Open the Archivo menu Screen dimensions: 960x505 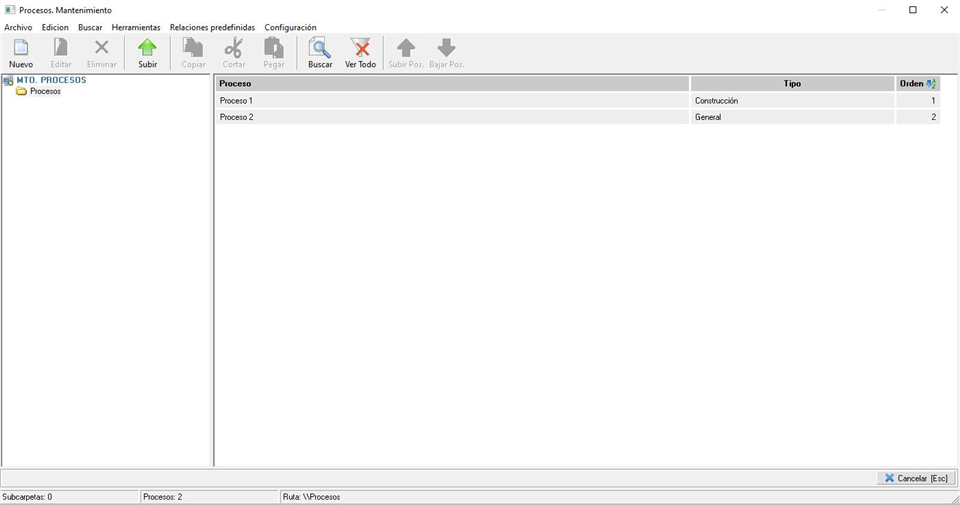click(18, 27)
